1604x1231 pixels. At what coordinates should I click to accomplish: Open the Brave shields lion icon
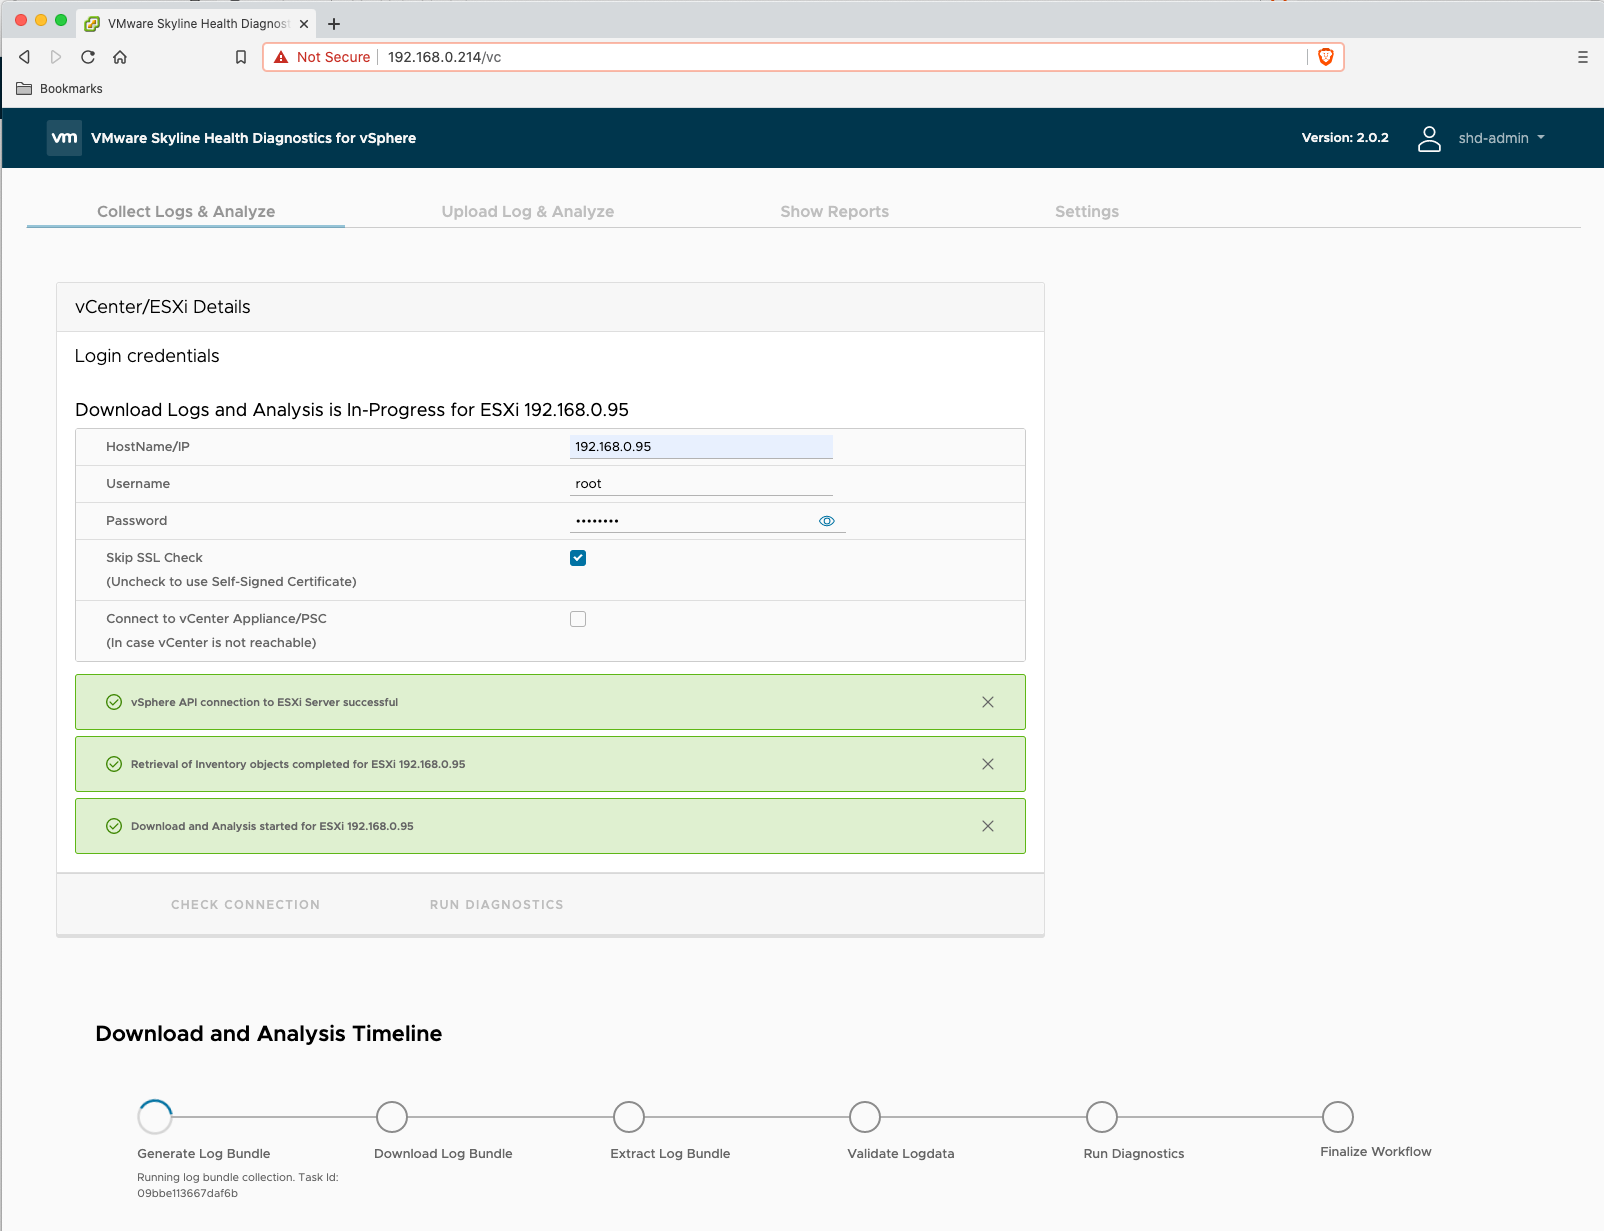(1326, 57)
